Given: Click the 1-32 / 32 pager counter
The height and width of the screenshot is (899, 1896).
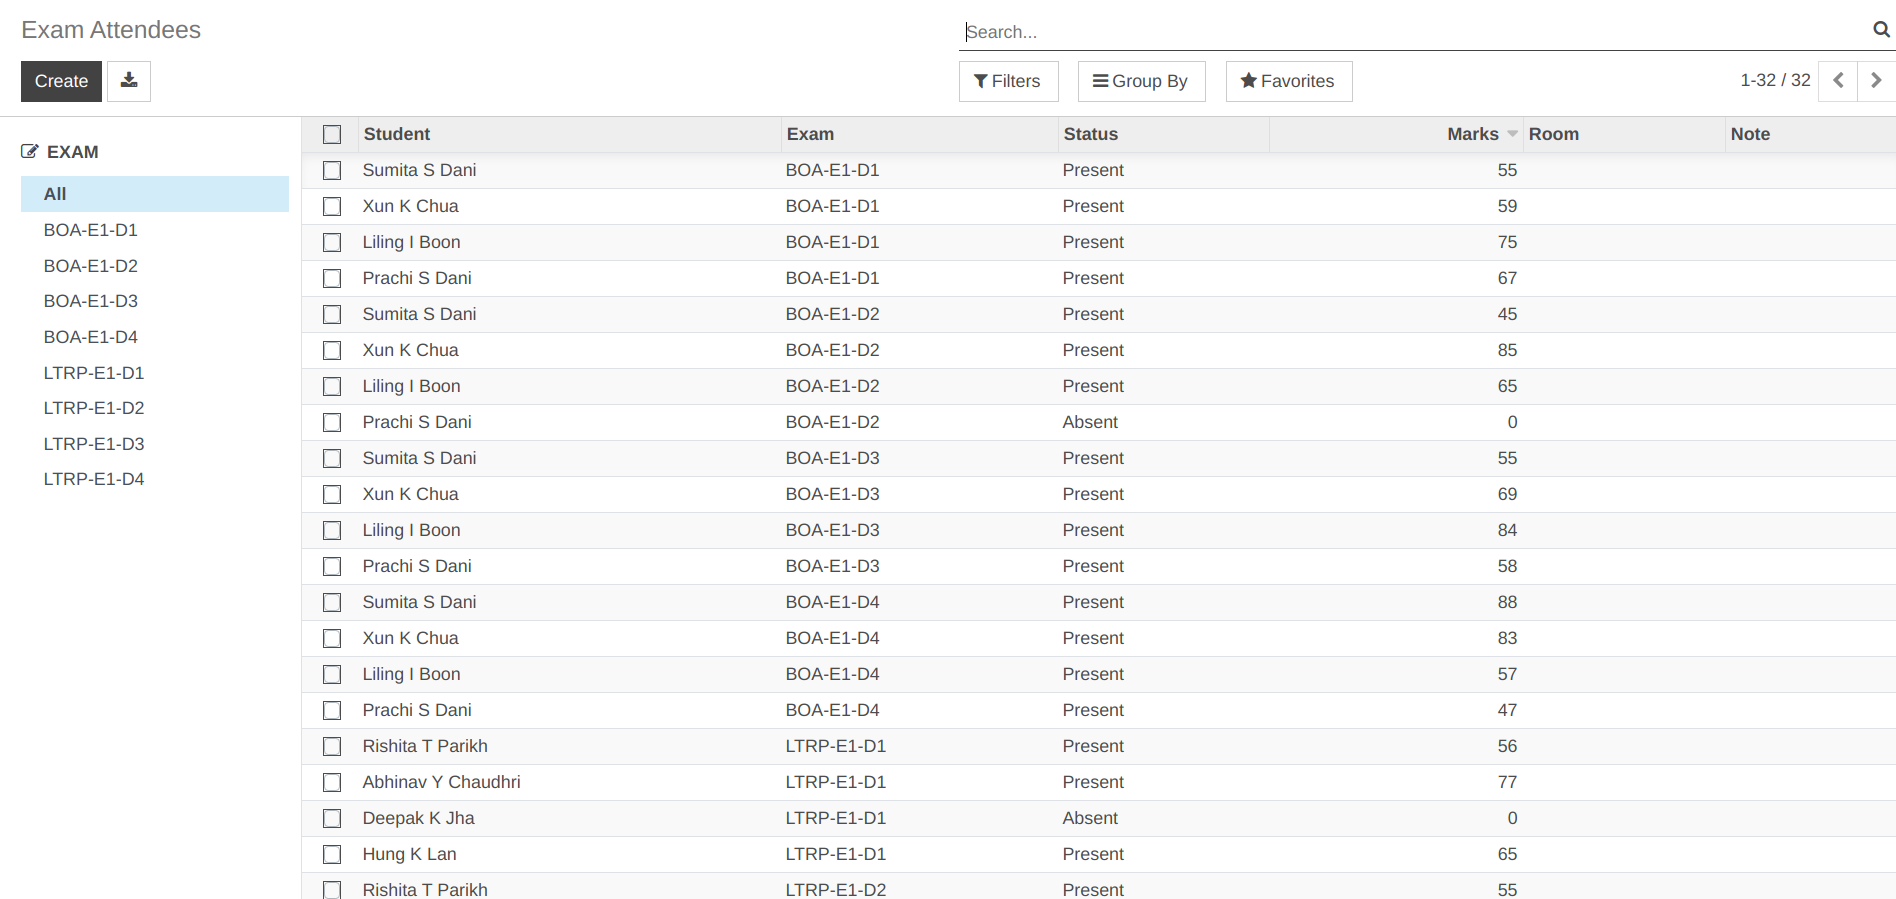Looking at the screenshot, I should point(1775,80).
